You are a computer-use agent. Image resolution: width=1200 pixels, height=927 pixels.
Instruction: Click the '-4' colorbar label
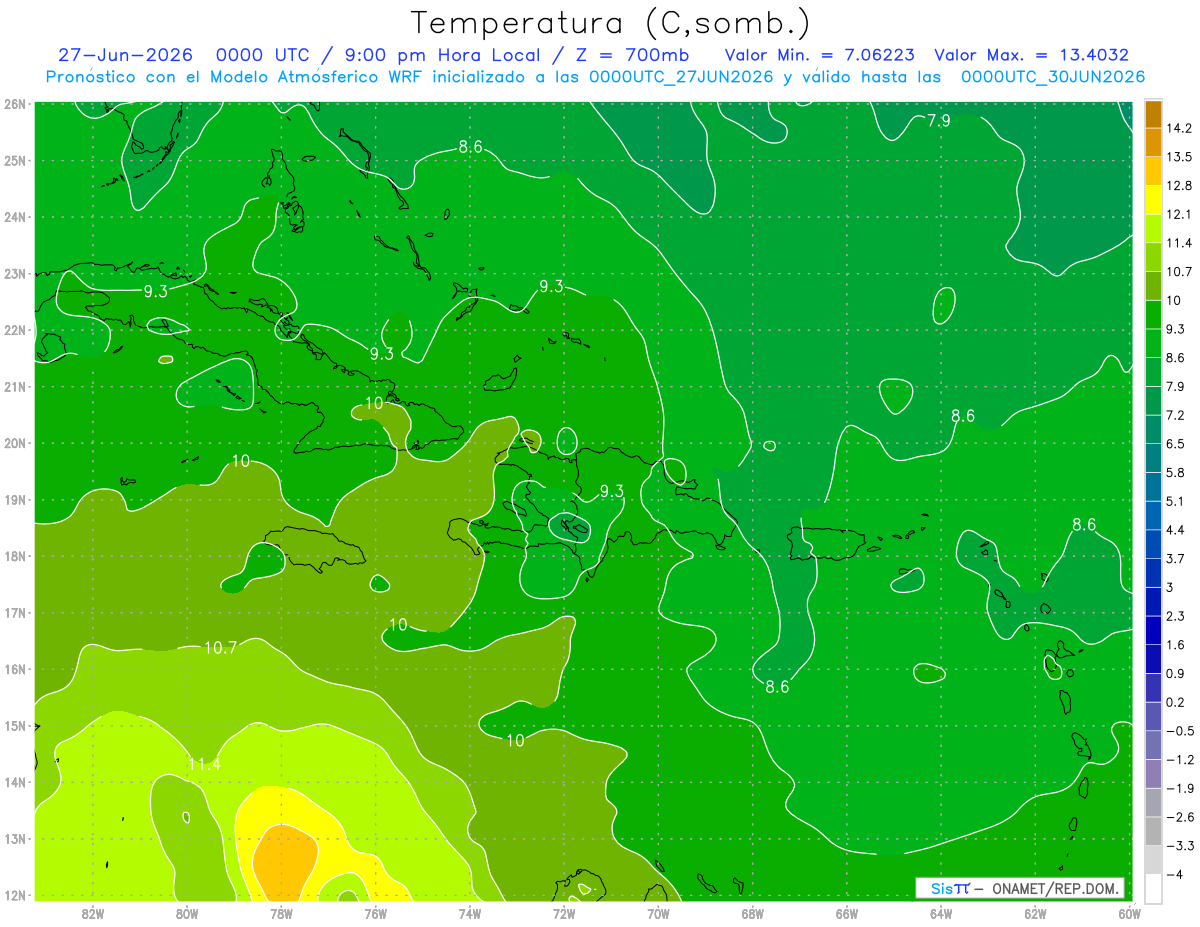pyautogui.click(x=1175, y=874)
